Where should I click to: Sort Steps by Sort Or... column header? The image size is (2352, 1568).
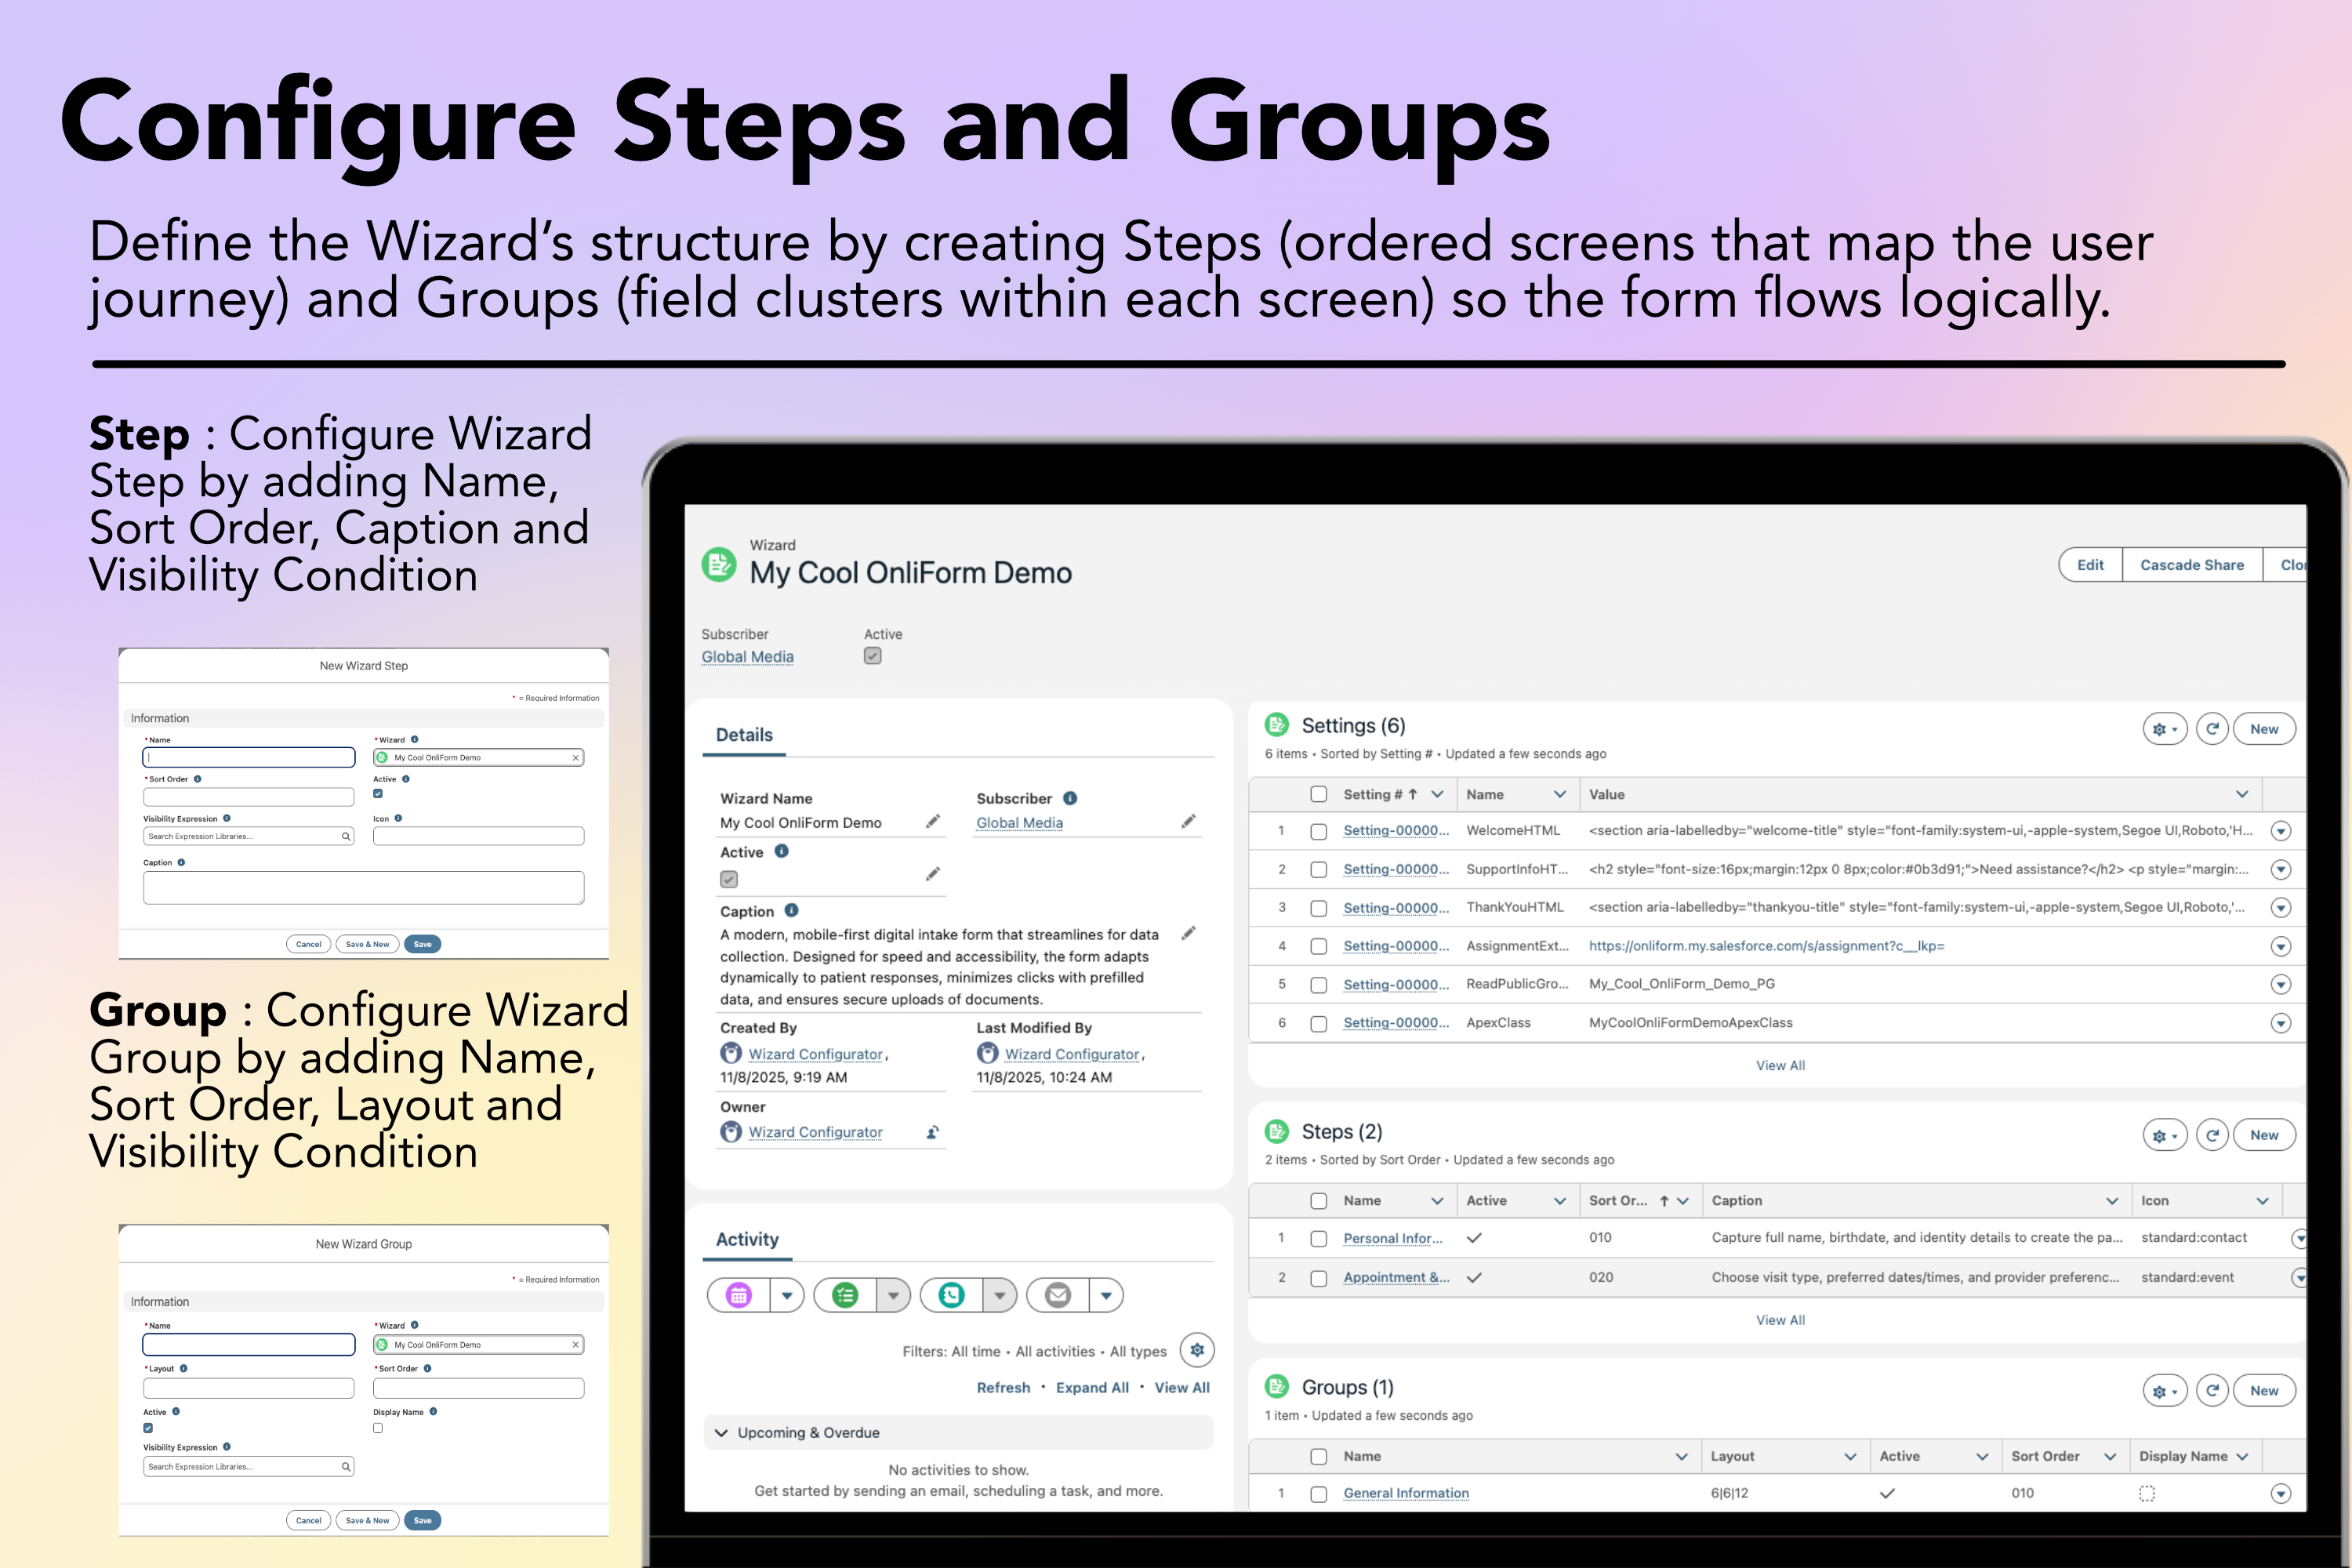(1618, 1200)
